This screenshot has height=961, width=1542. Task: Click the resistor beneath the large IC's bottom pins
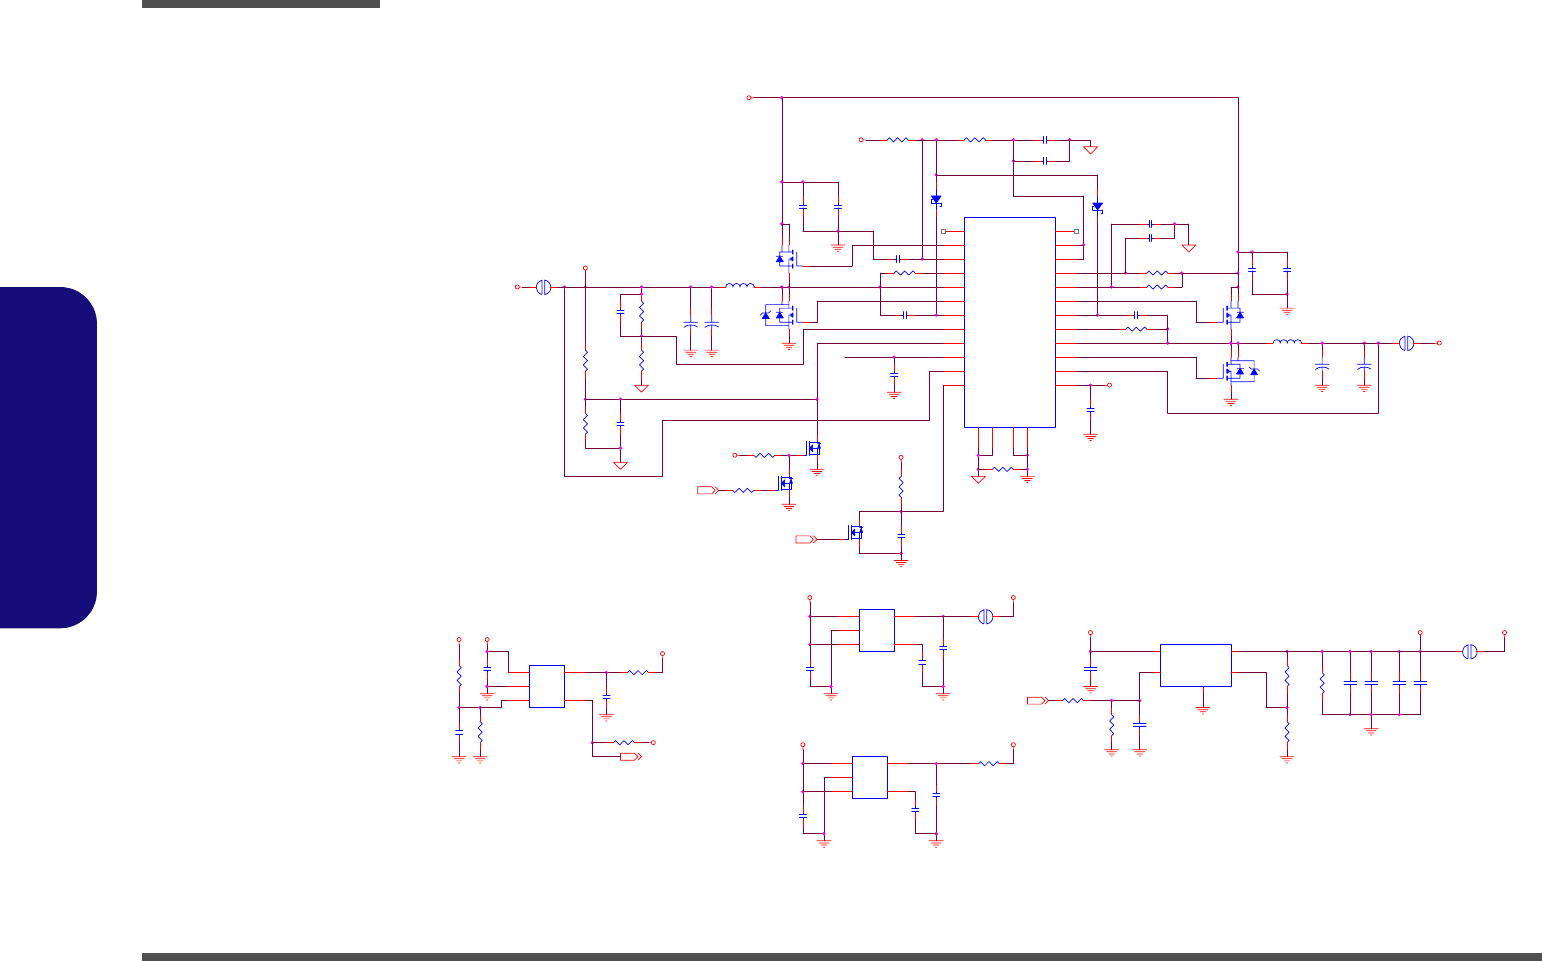(1003, 469)
